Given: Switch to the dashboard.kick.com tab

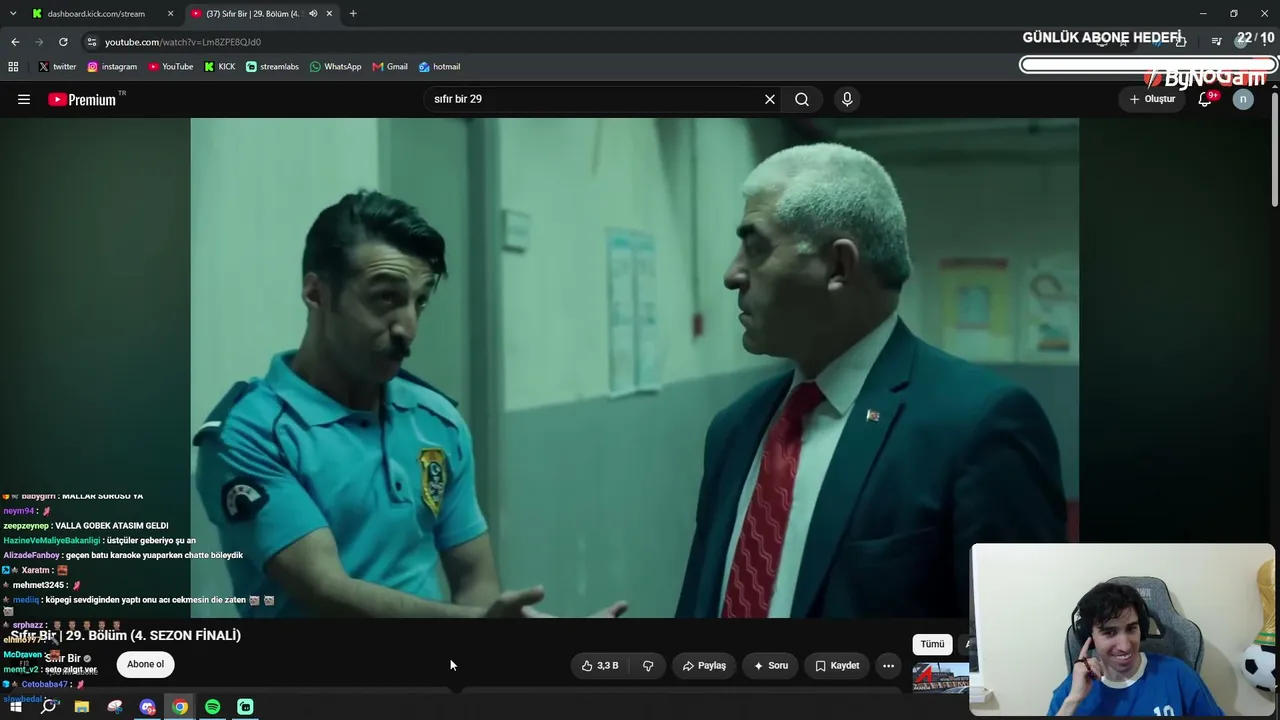Looking at the screenshot, I should click(x=102, y=14).
